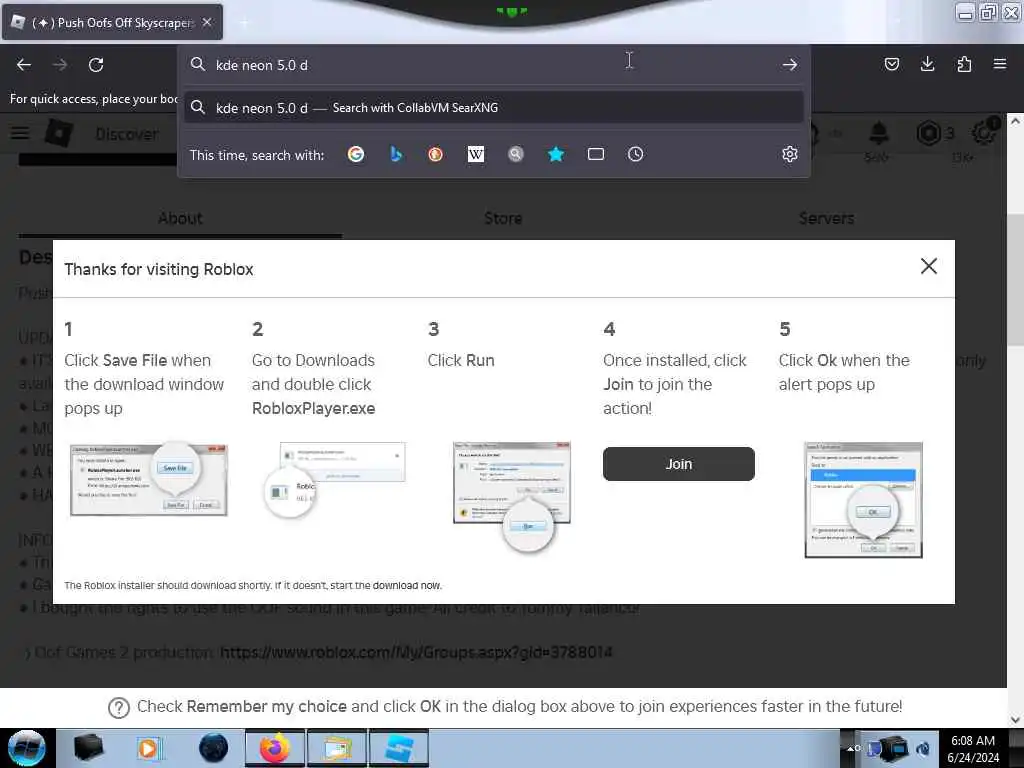Switch to Firefox on the taskbar
The height and width of the screenshot is (768, 1024).
click(275, 748)
